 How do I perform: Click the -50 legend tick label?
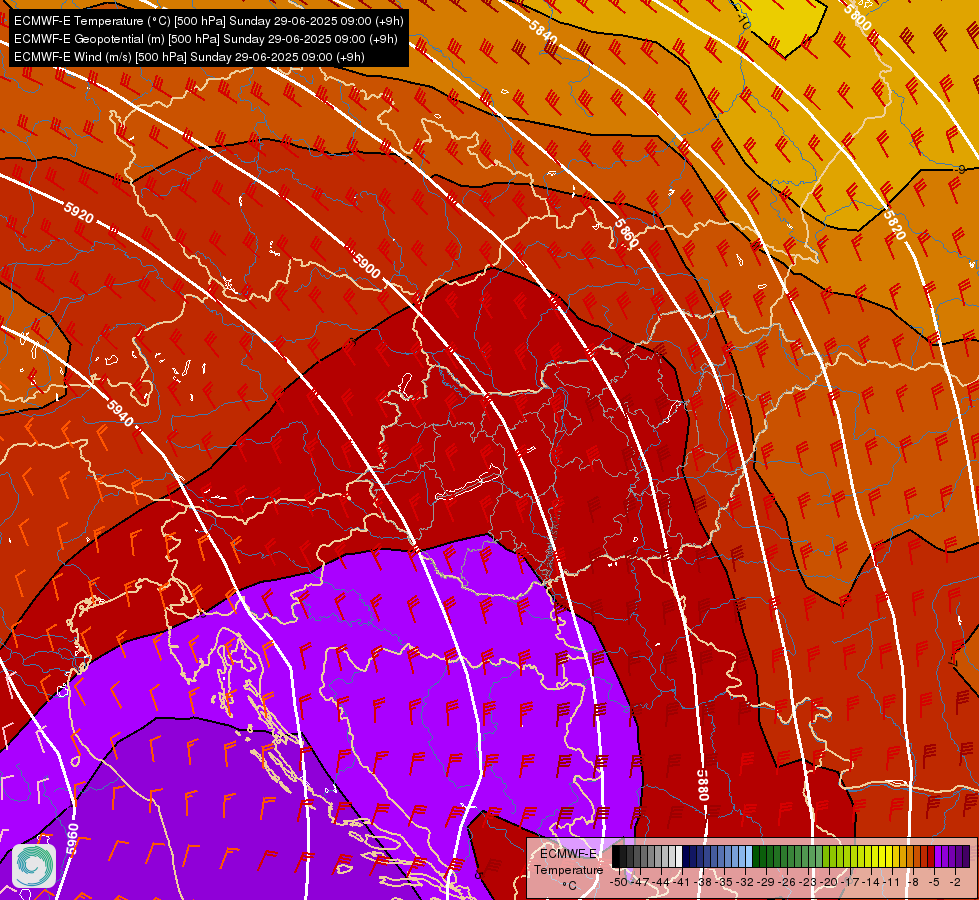coord(618,882)
